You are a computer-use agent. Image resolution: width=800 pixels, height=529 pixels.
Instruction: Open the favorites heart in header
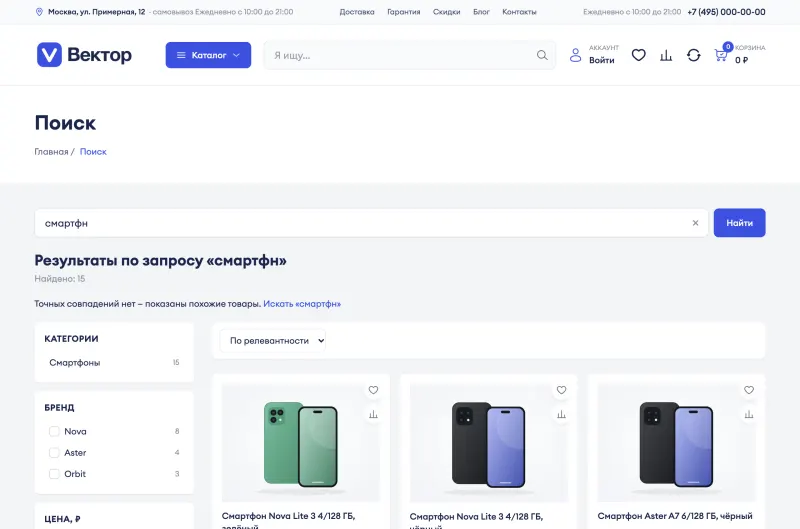tap(638, 55)
